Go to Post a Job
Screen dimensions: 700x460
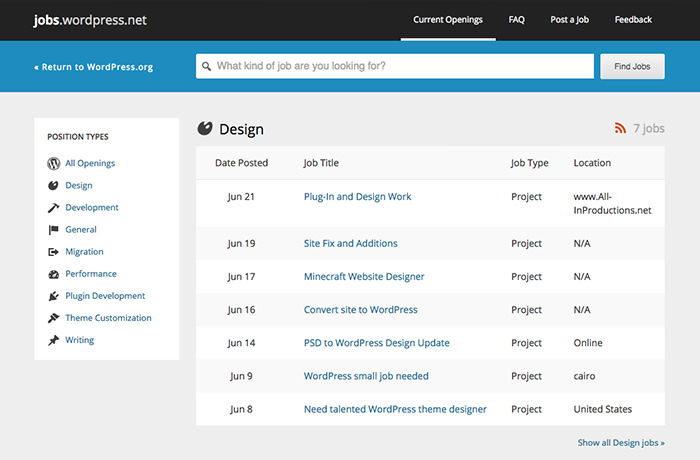(570, 20)
